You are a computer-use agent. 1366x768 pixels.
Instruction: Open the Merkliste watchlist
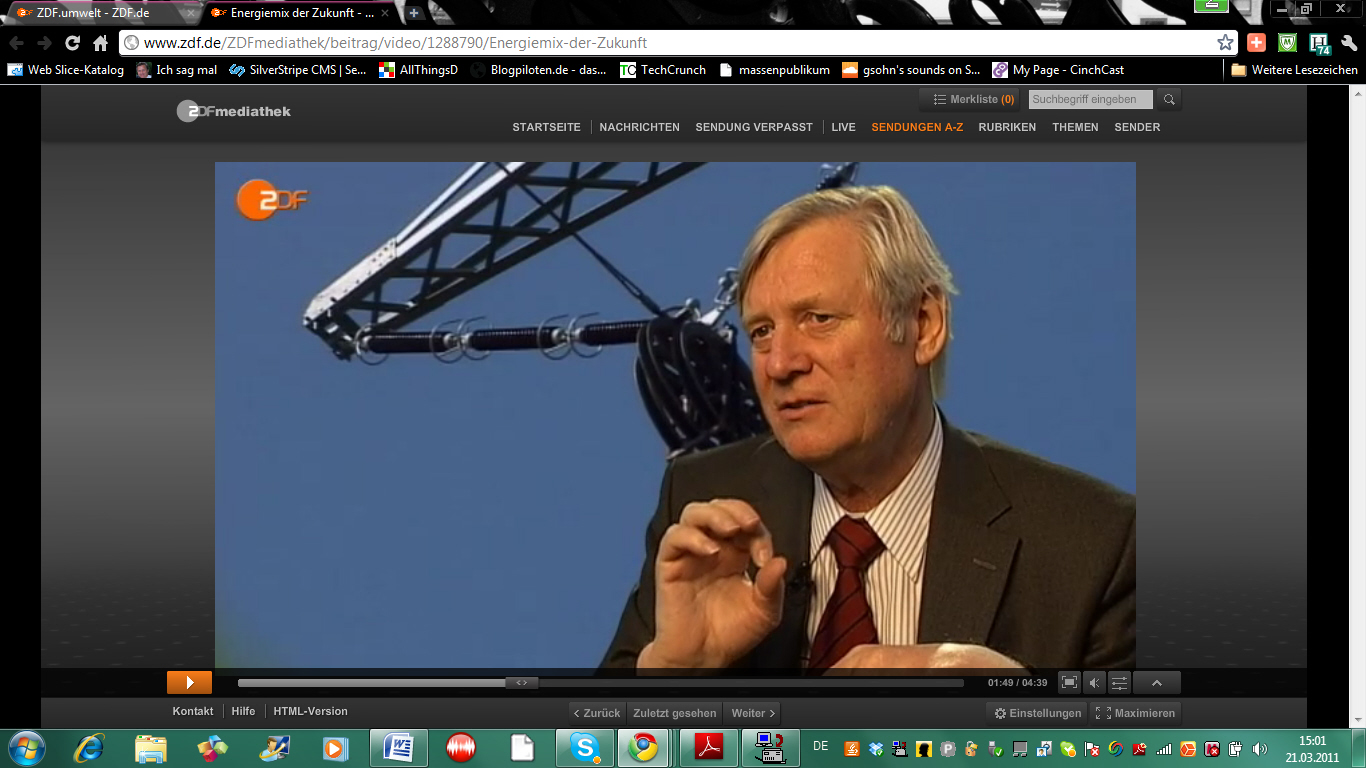coord(974,99)
